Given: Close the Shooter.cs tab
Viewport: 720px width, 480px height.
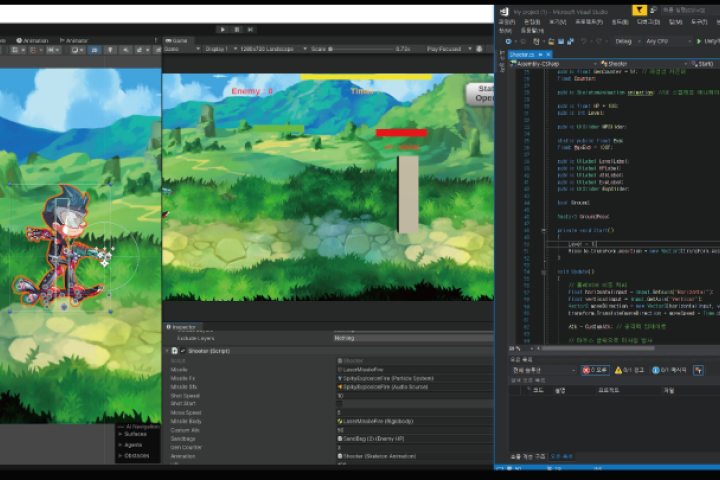Looking at the screenshot, I should [x=548, y=55].
